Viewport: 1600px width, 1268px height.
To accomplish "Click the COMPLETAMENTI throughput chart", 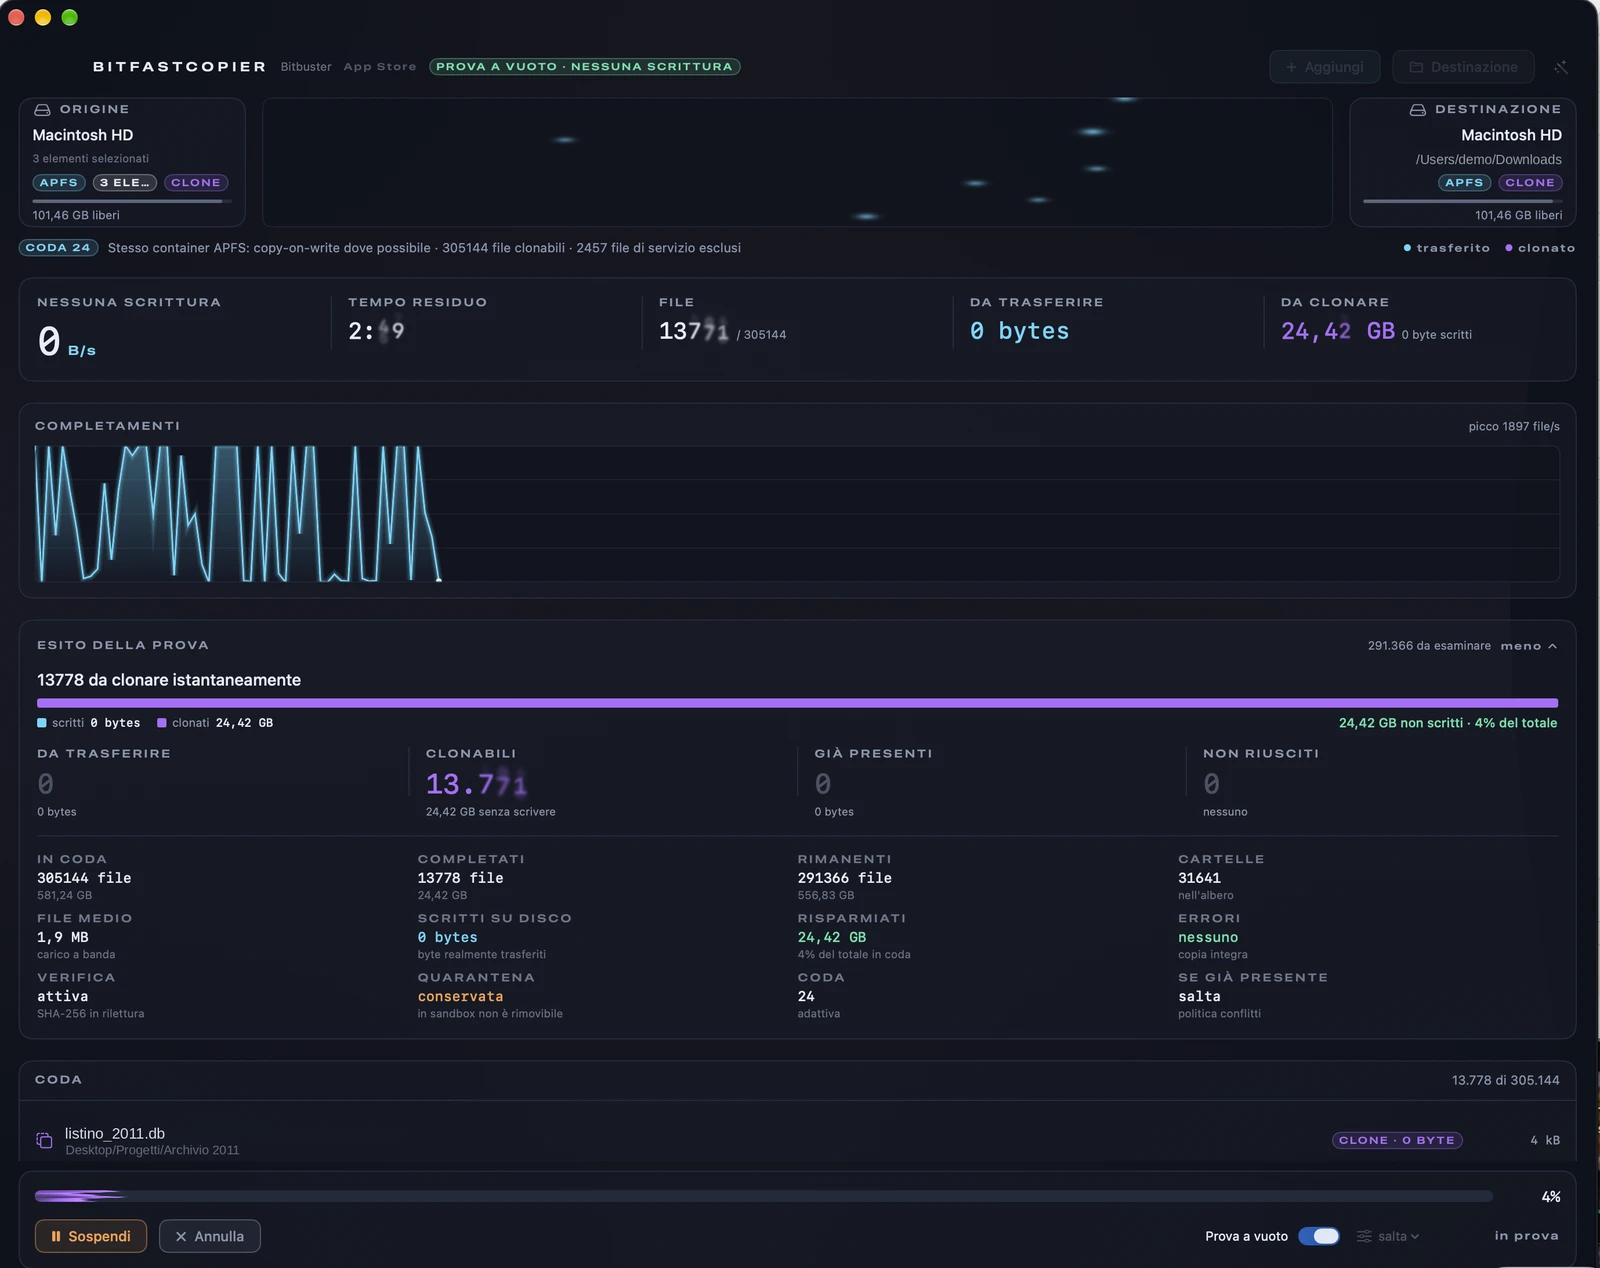I will [x=797, y=514].
